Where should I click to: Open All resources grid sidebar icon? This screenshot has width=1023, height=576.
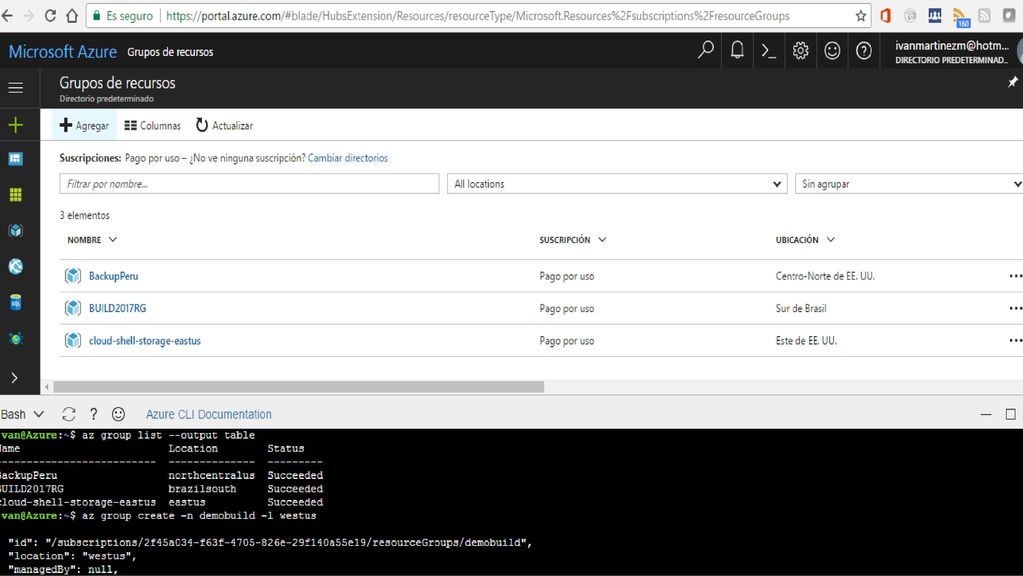16,194
